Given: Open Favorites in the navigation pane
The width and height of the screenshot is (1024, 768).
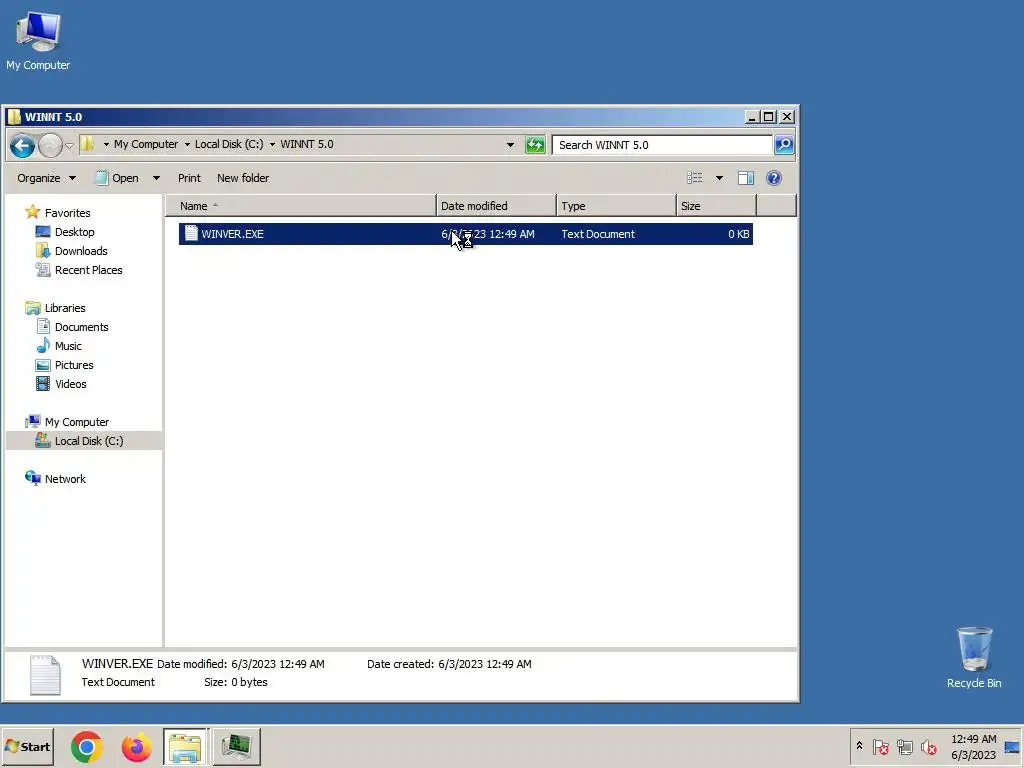Looking at the screenshot, I should [67, 213].
